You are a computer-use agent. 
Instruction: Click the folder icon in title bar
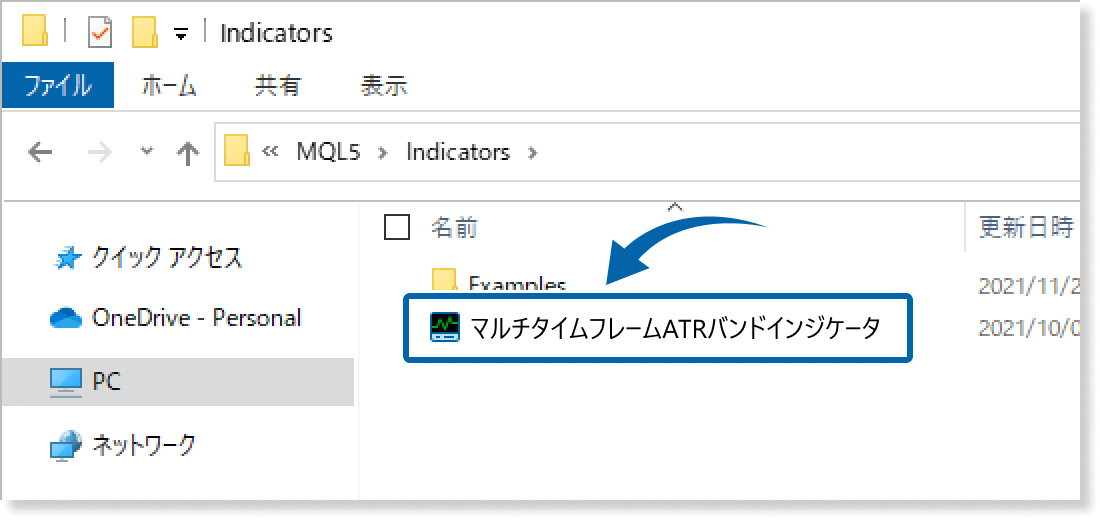click(34, 32)
